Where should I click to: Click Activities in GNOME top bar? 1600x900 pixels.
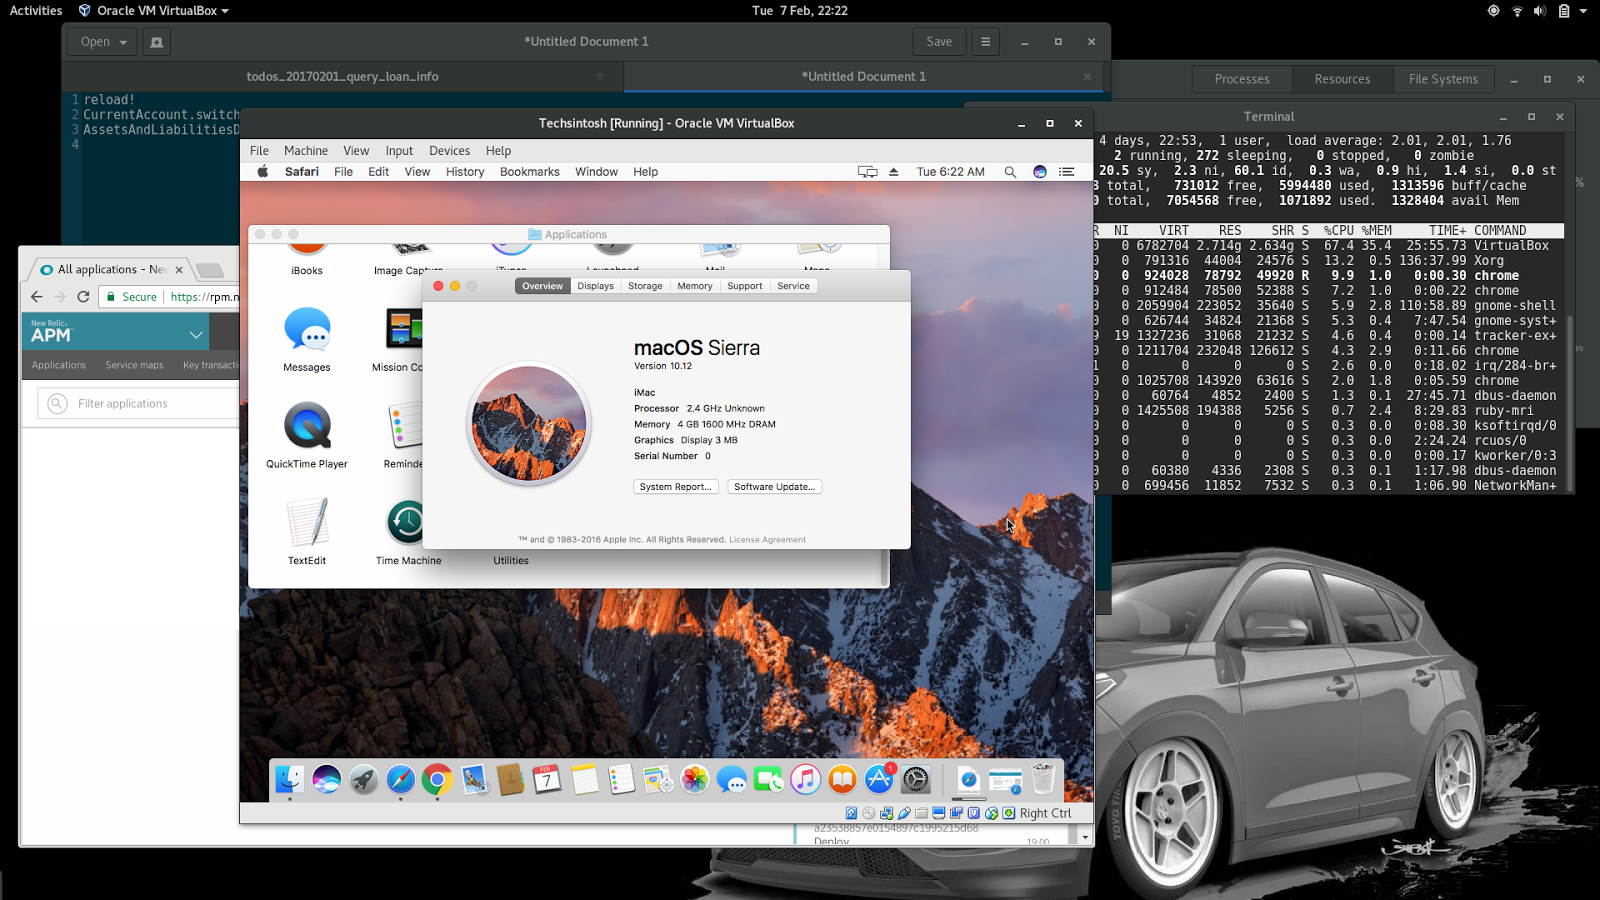click(36, 11)
